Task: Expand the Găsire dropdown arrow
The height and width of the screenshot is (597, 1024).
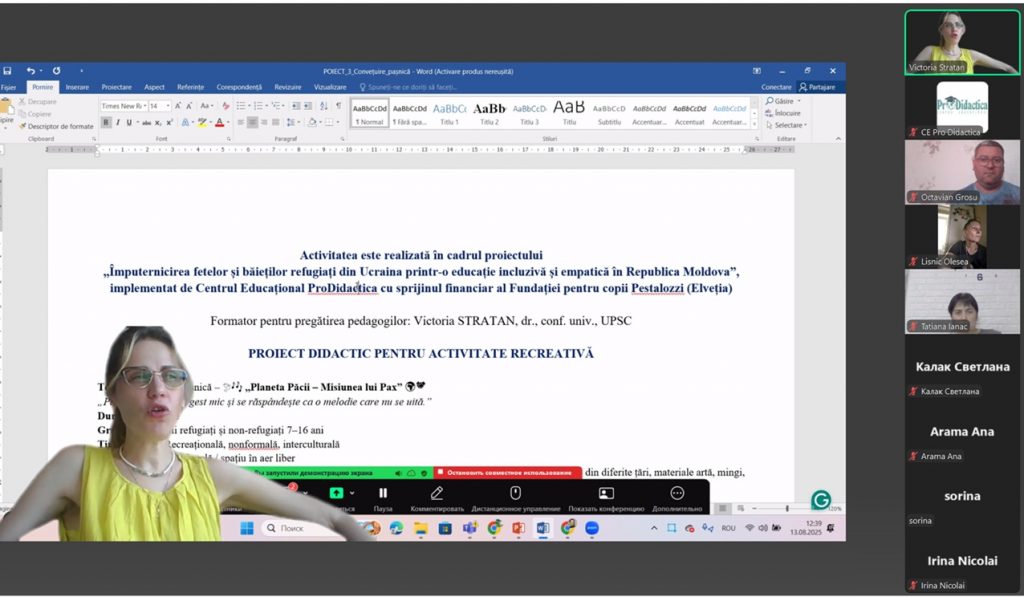Action: pyautogui.click(x=799, y=101)
